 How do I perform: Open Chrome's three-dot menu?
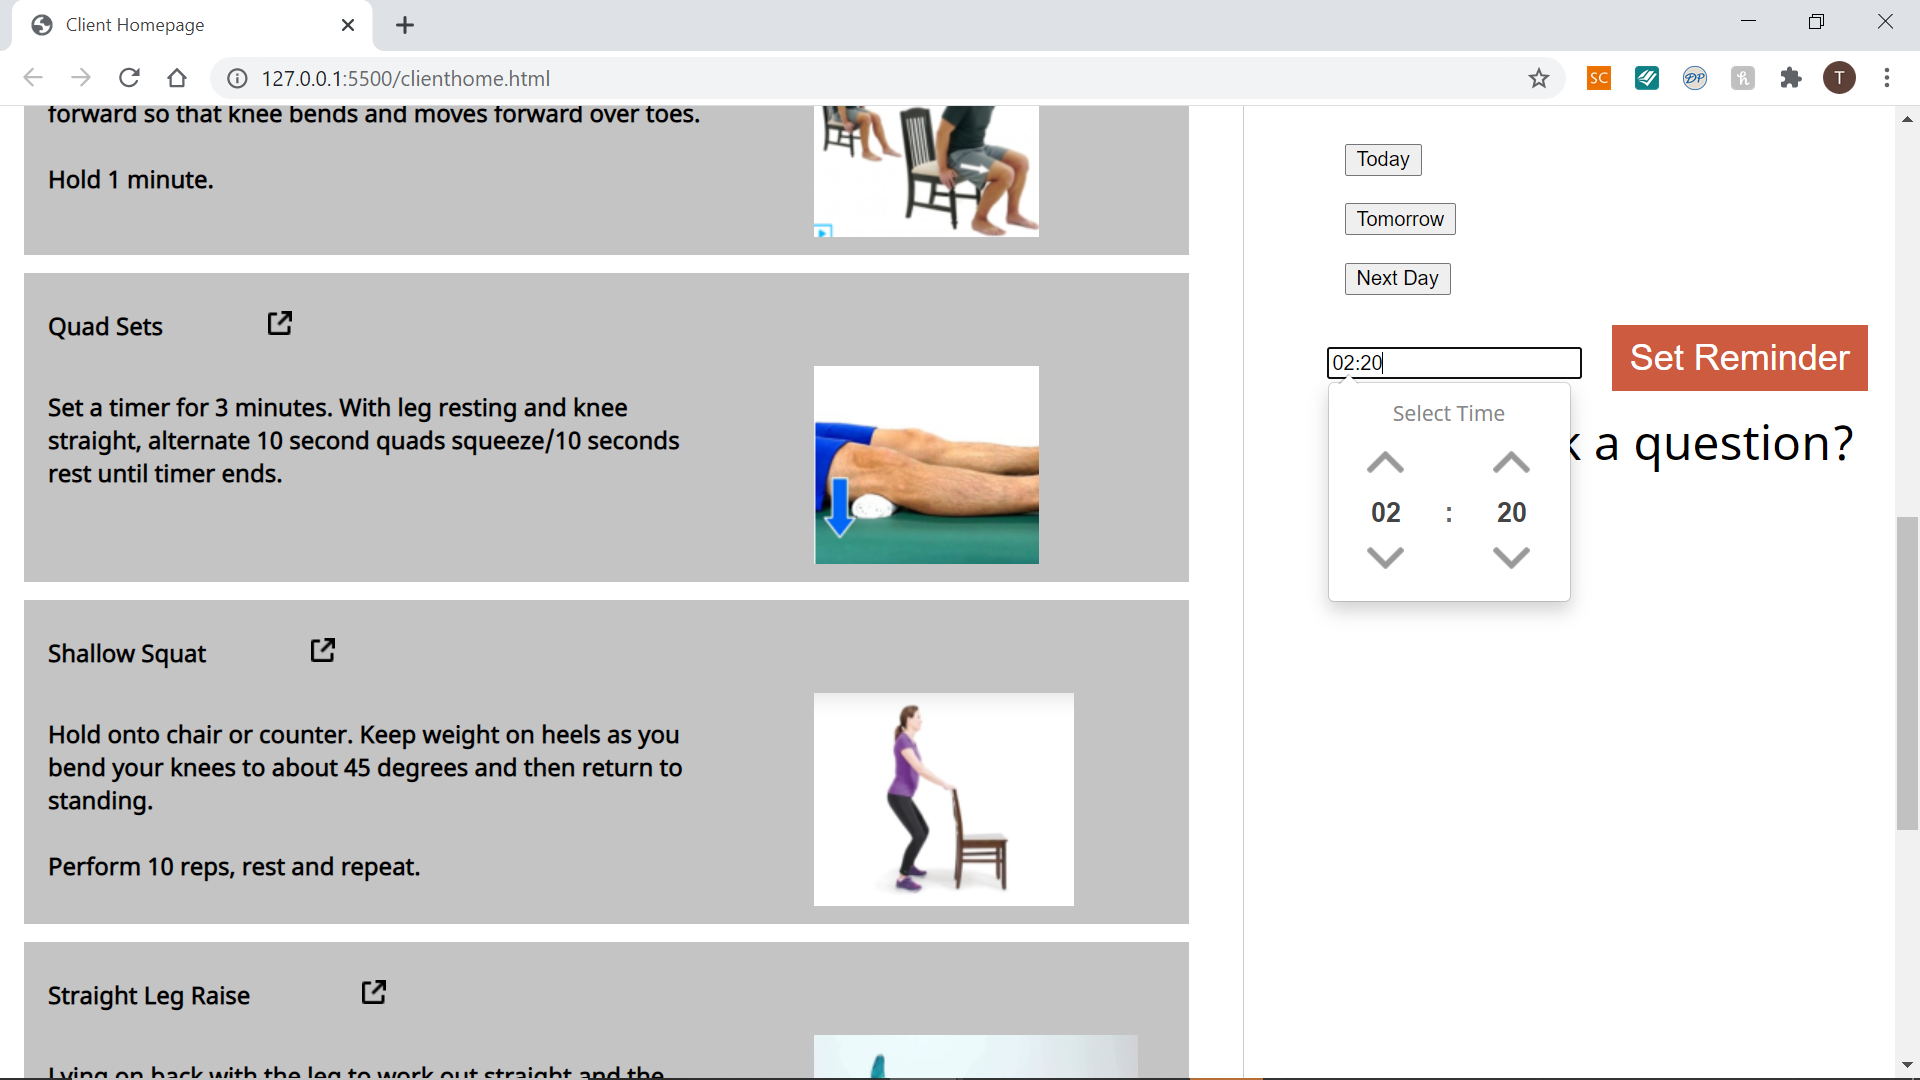[1887, 78]
